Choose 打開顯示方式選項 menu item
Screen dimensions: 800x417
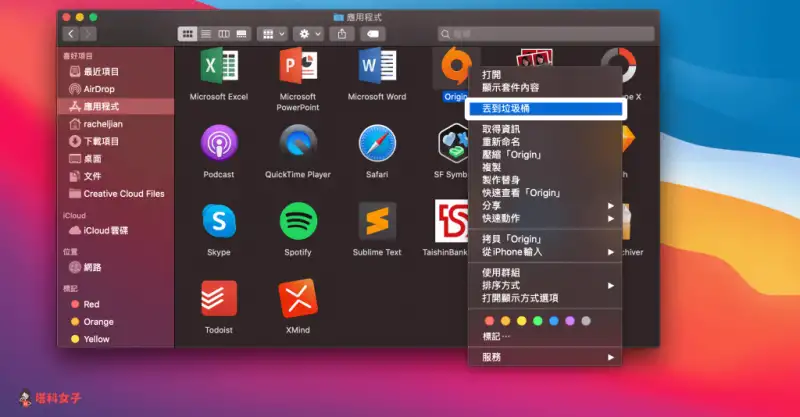pyautogui.click(x=545, y=298)
